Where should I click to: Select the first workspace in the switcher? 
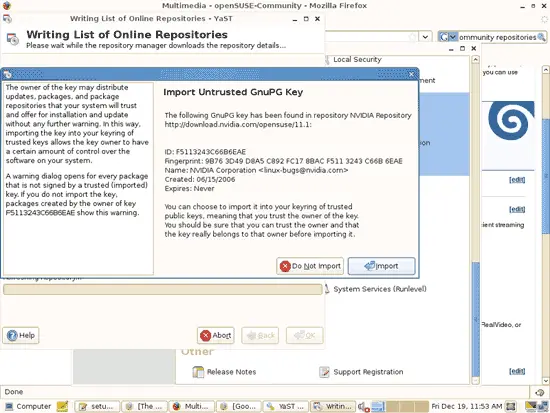click(x=393, y=407)
